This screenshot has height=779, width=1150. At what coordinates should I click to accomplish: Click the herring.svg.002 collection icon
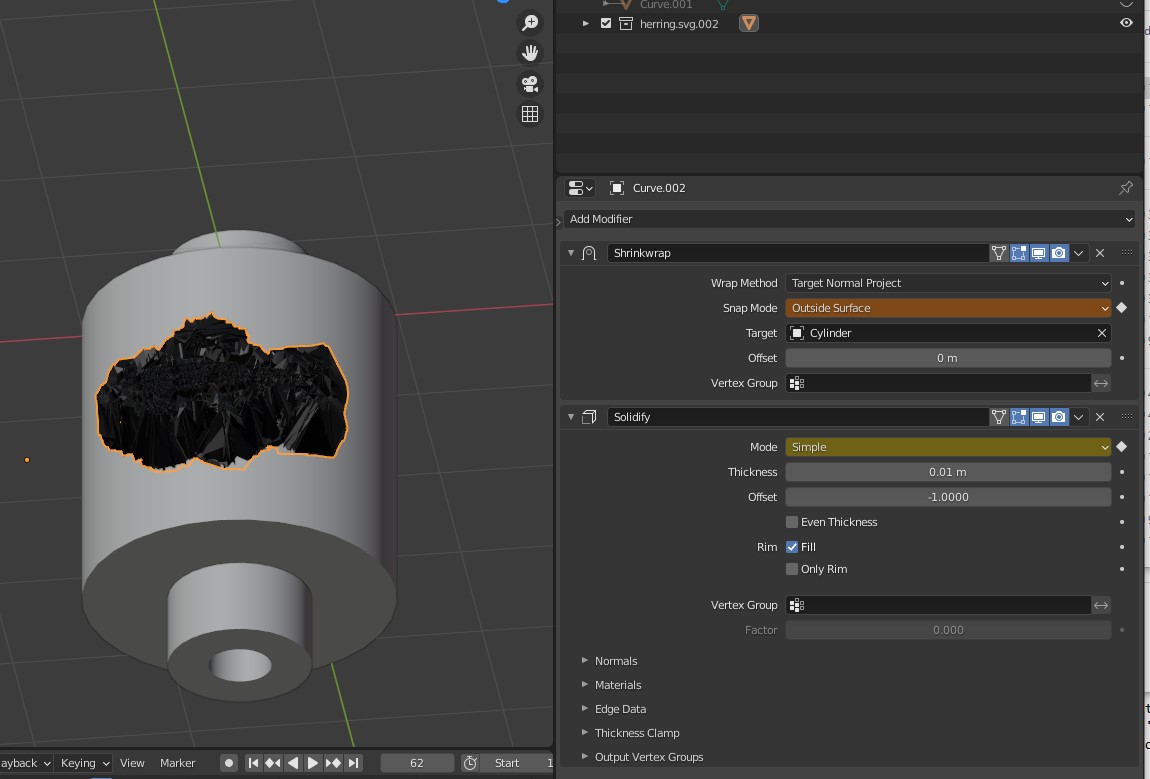pyautogui.click(x=625, y=22)
